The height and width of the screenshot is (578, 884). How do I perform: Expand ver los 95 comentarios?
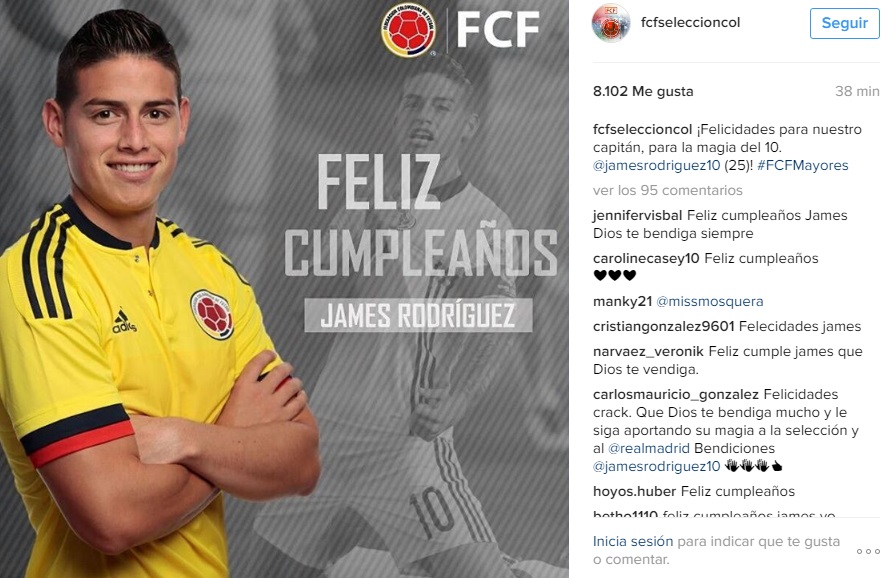pos(668,190)
